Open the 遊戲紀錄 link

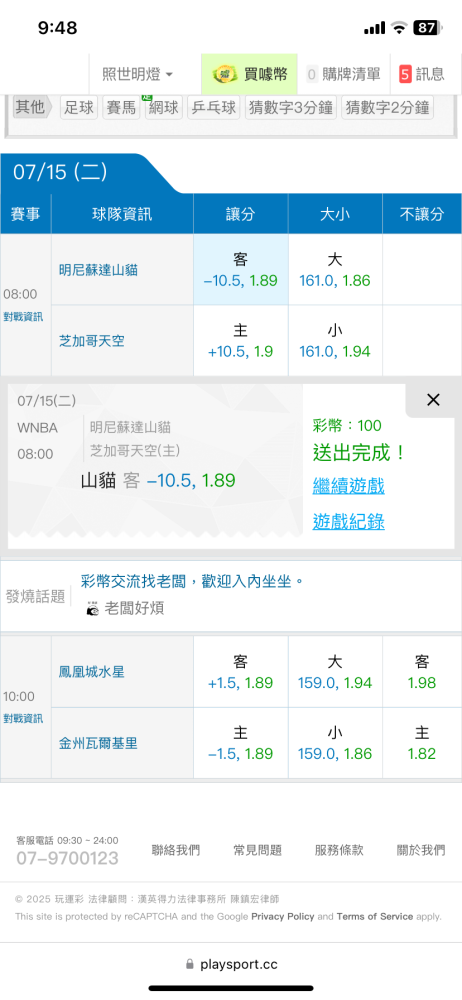(348, 522)
